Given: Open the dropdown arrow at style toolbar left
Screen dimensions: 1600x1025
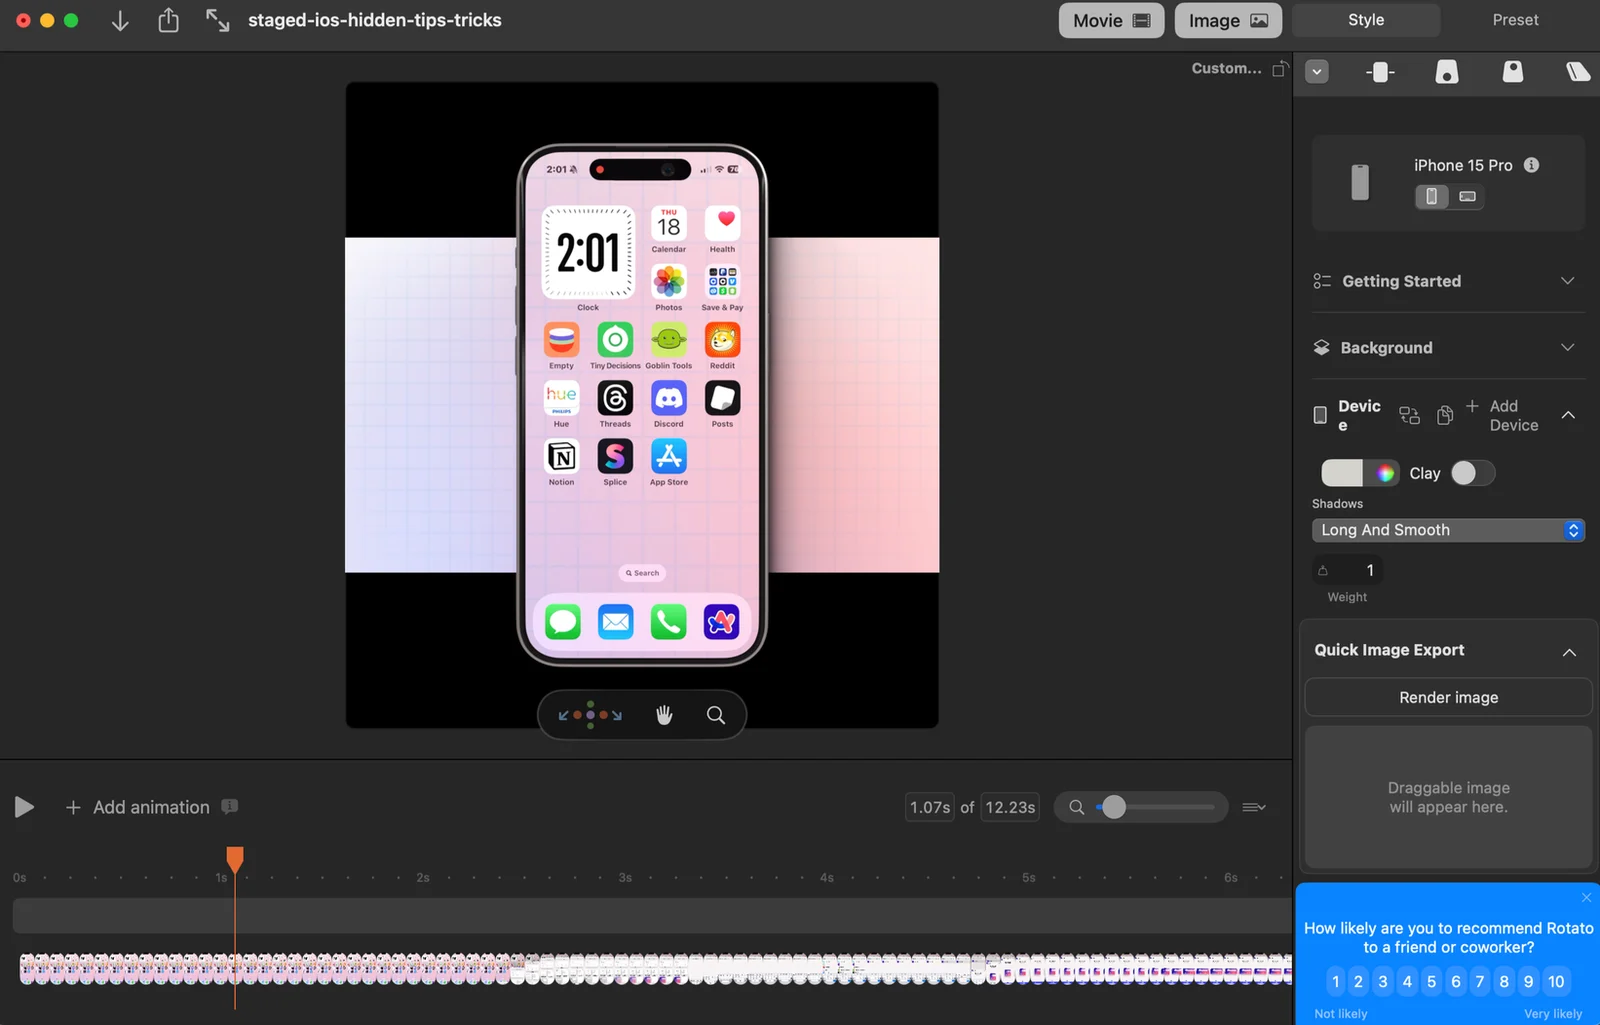Looking at the screenshot, I should [1317, 72].
